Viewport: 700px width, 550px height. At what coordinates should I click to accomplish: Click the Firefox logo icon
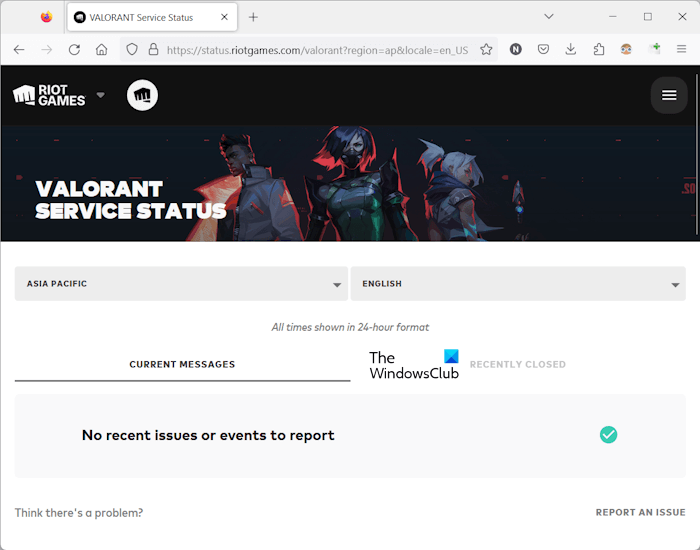[x=46, y=17]
